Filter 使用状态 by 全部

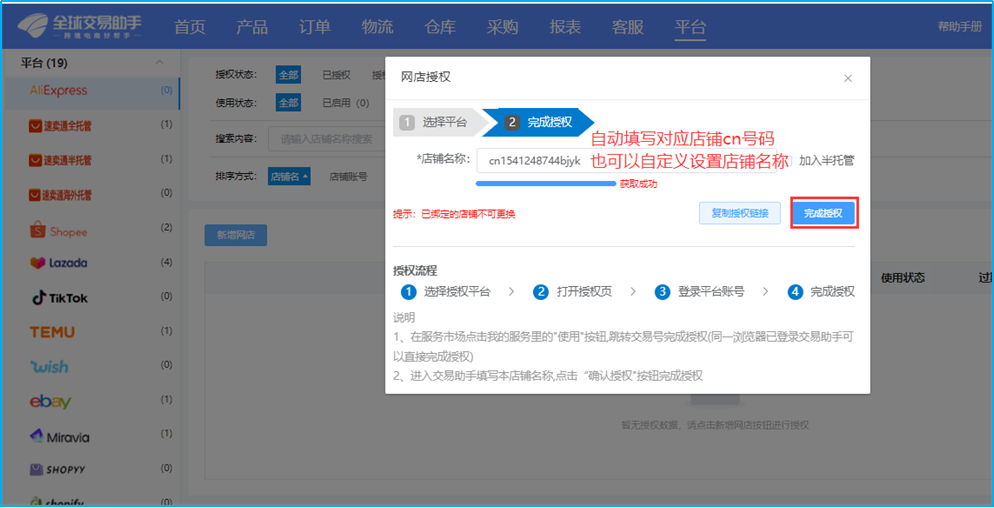click(x=288, y=102)
